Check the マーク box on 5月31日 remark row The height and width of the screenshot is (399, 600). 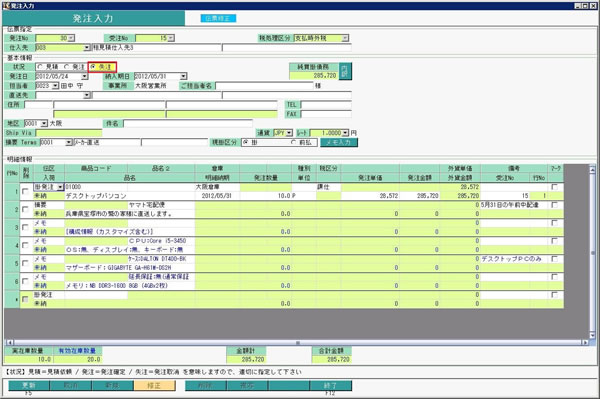(554, 205)
